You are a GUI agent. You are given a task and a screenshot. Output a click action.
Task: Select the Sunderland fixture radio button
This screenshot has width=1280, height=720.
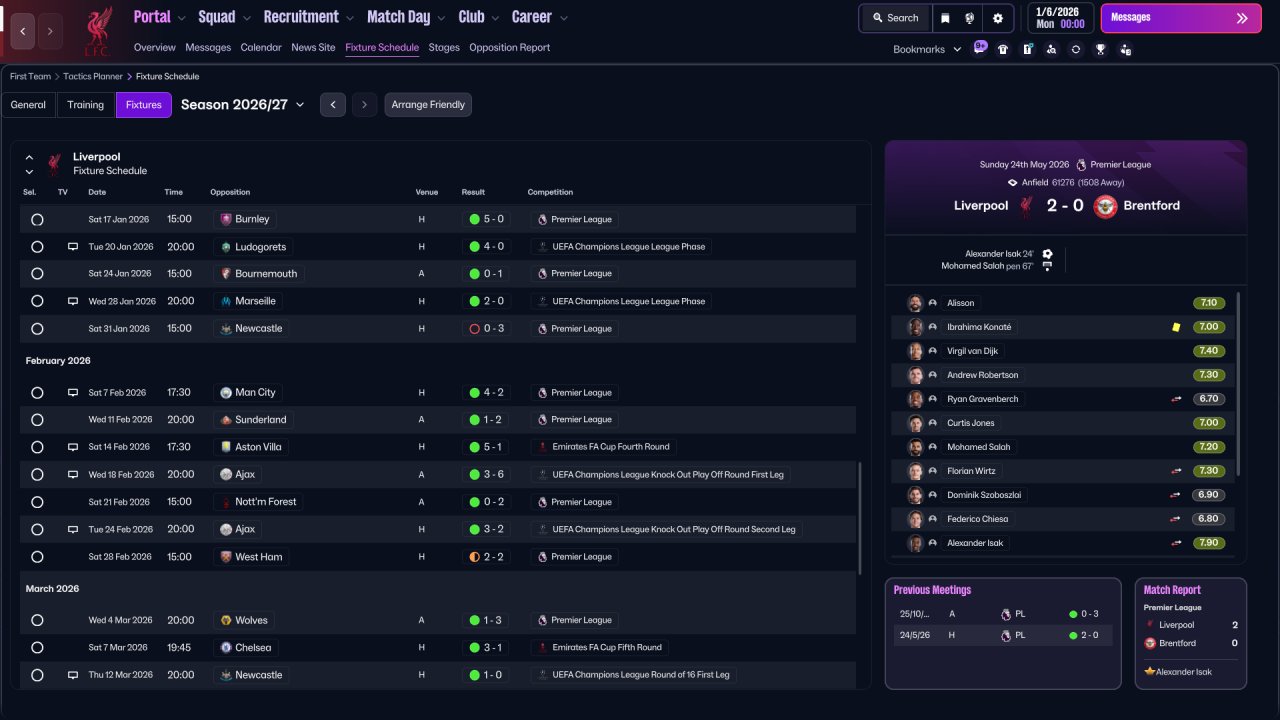tap(37, 420)
